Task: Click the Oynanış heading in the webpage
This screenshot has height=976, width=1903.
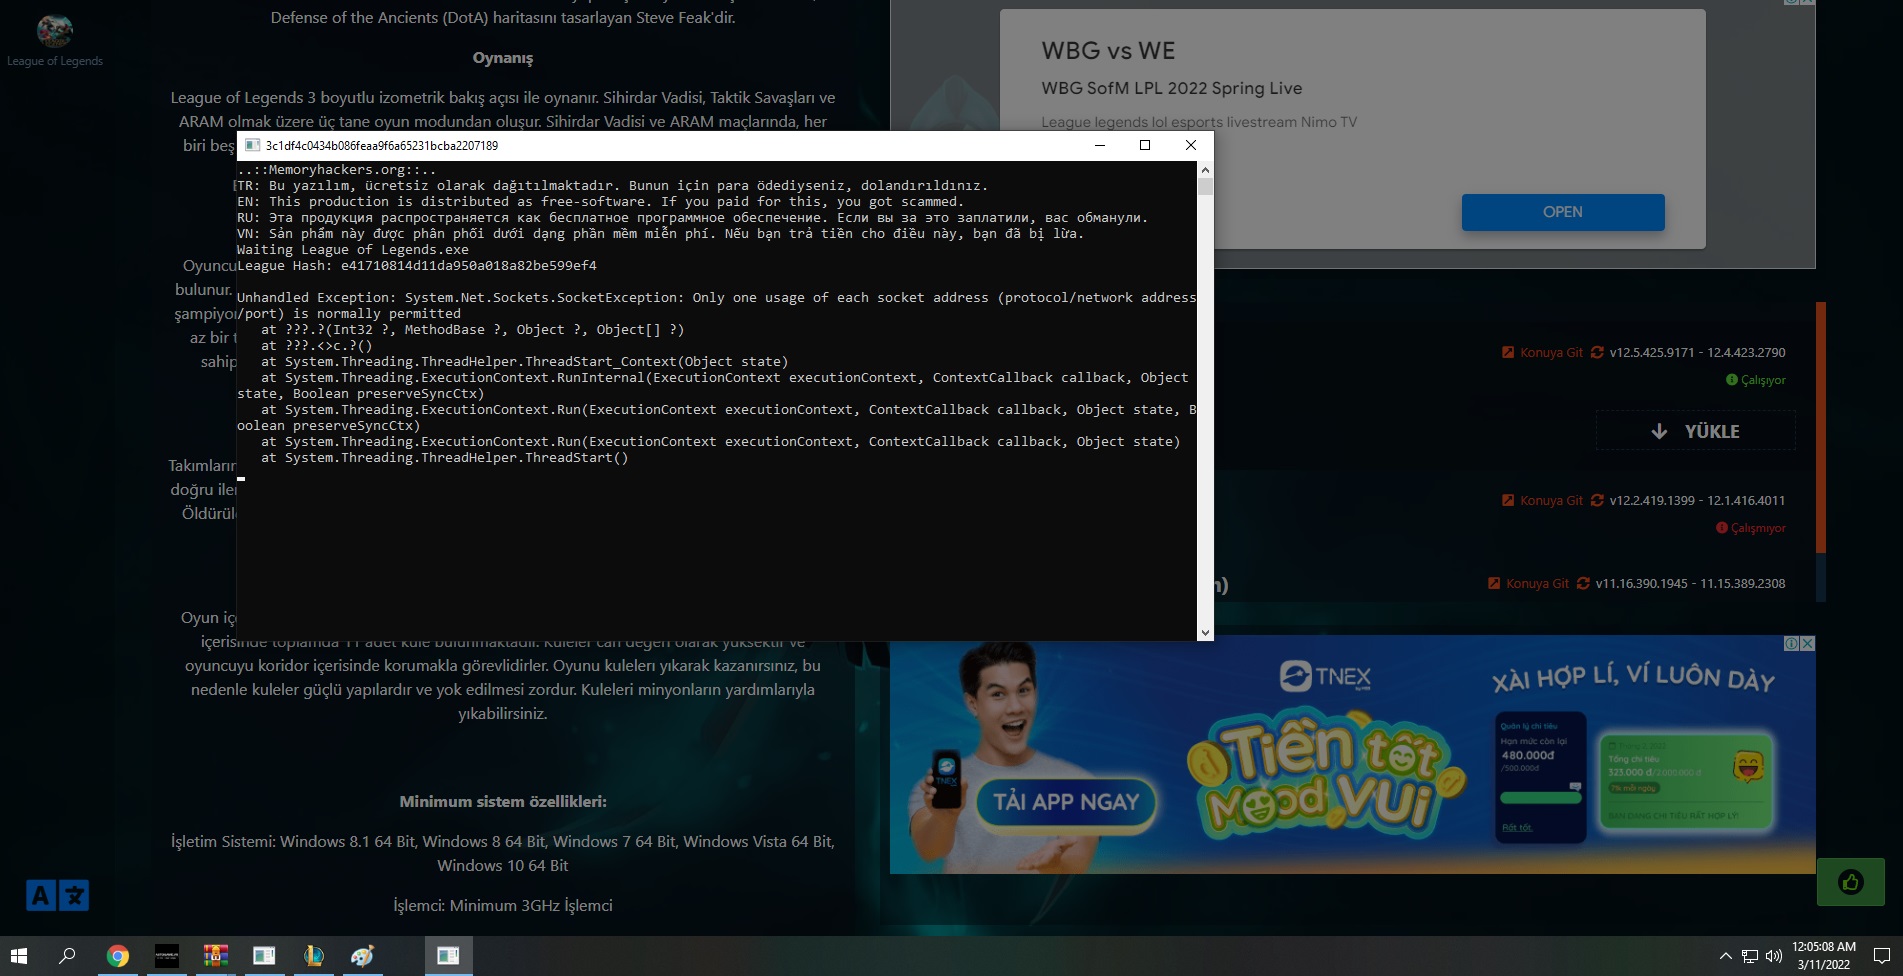Action: pos(503,58)
